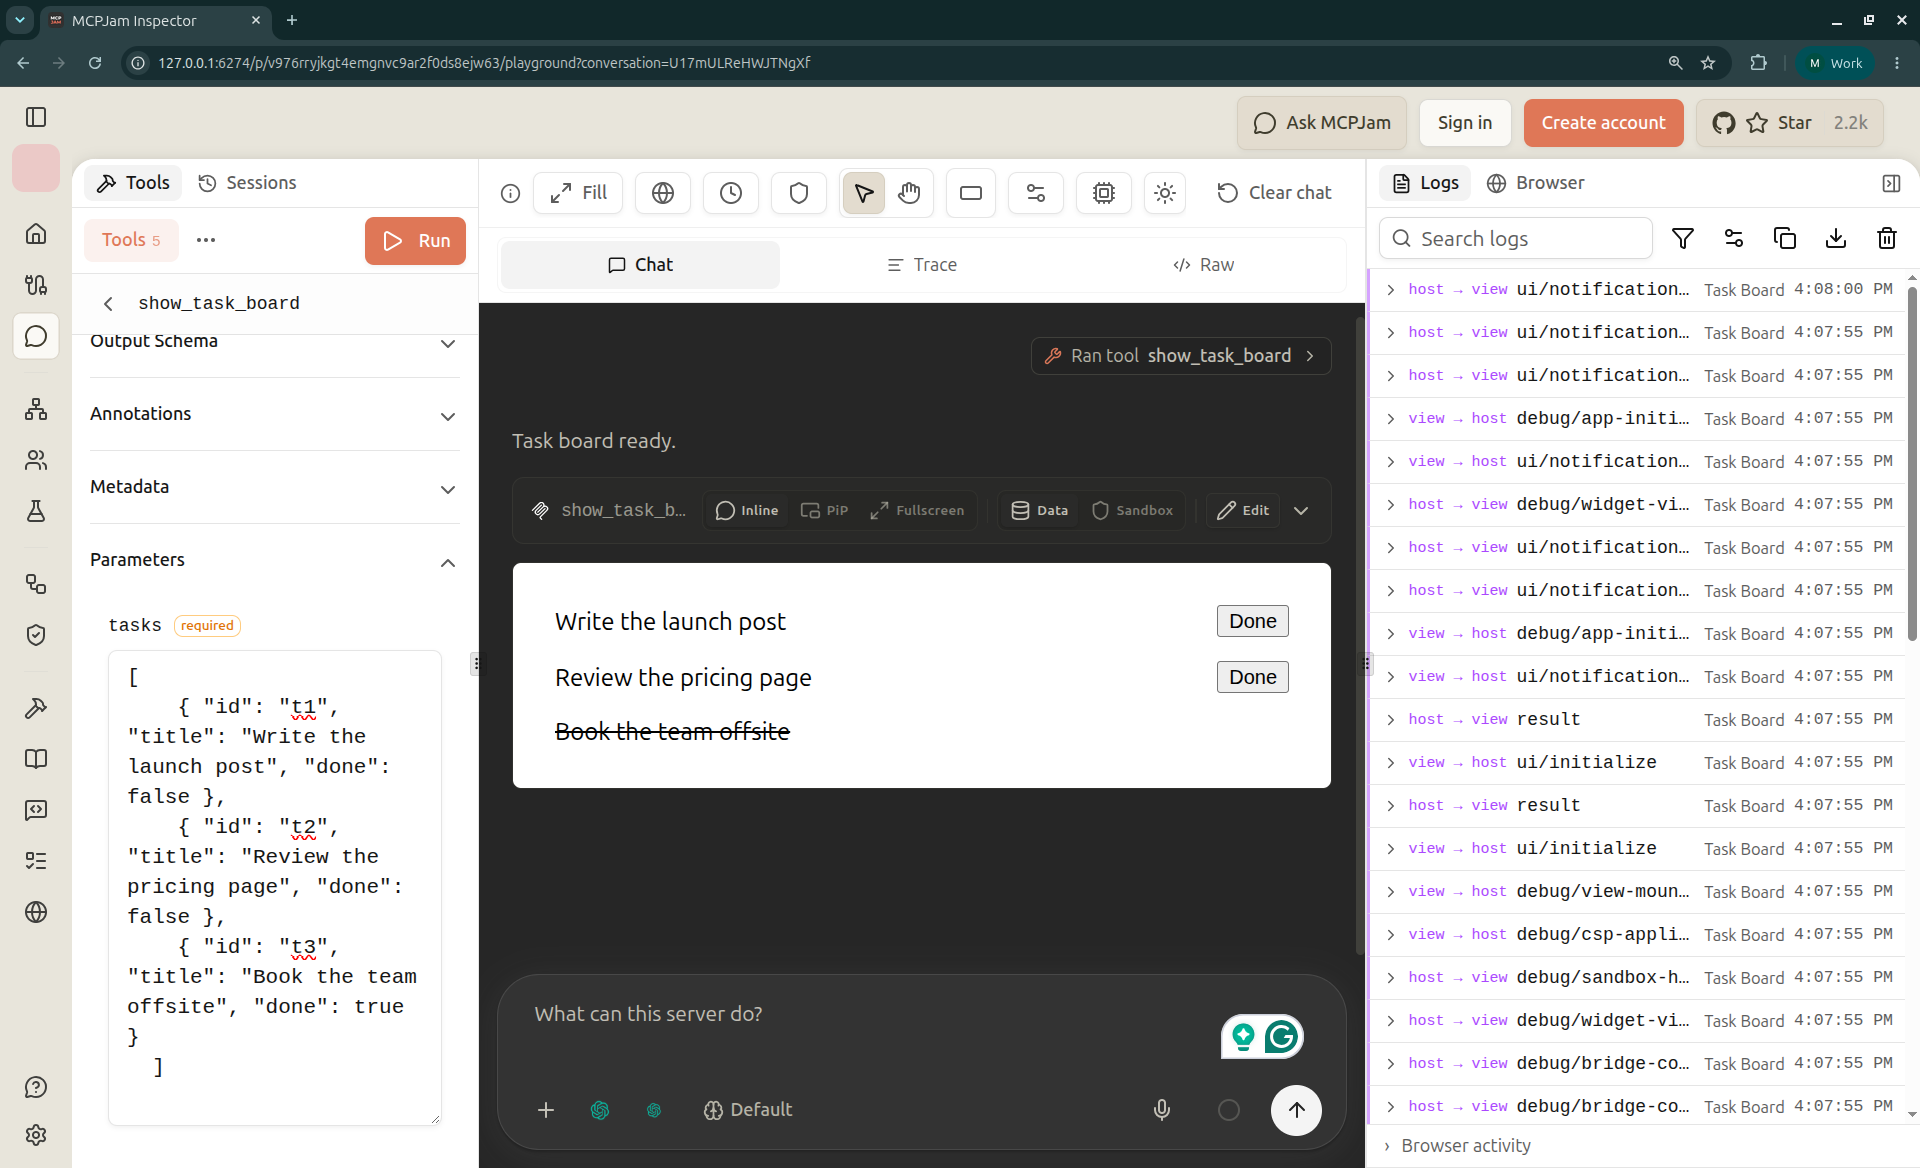Screen dimensions: 1920x1168
Task: Open the shield permissions icon in the toolbar
Action: click(799, 193)
